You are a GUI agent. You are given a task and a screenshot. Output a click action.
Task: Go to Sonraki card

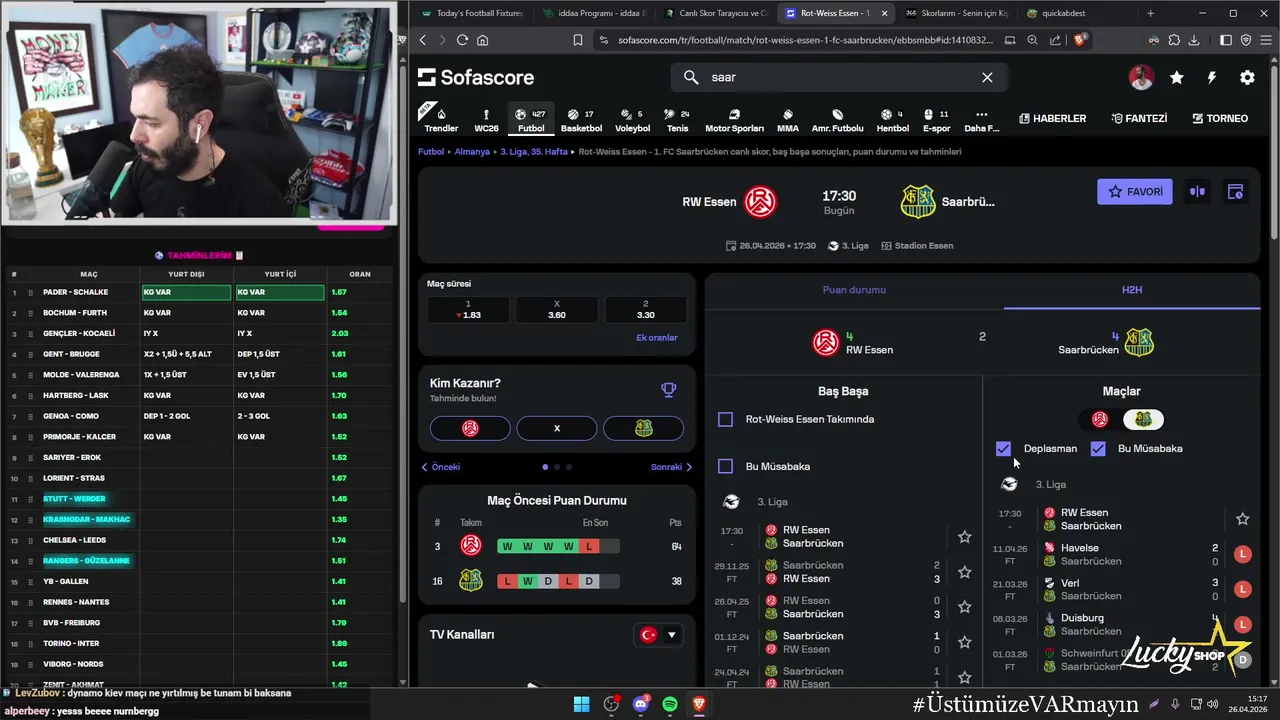[672, 467]
